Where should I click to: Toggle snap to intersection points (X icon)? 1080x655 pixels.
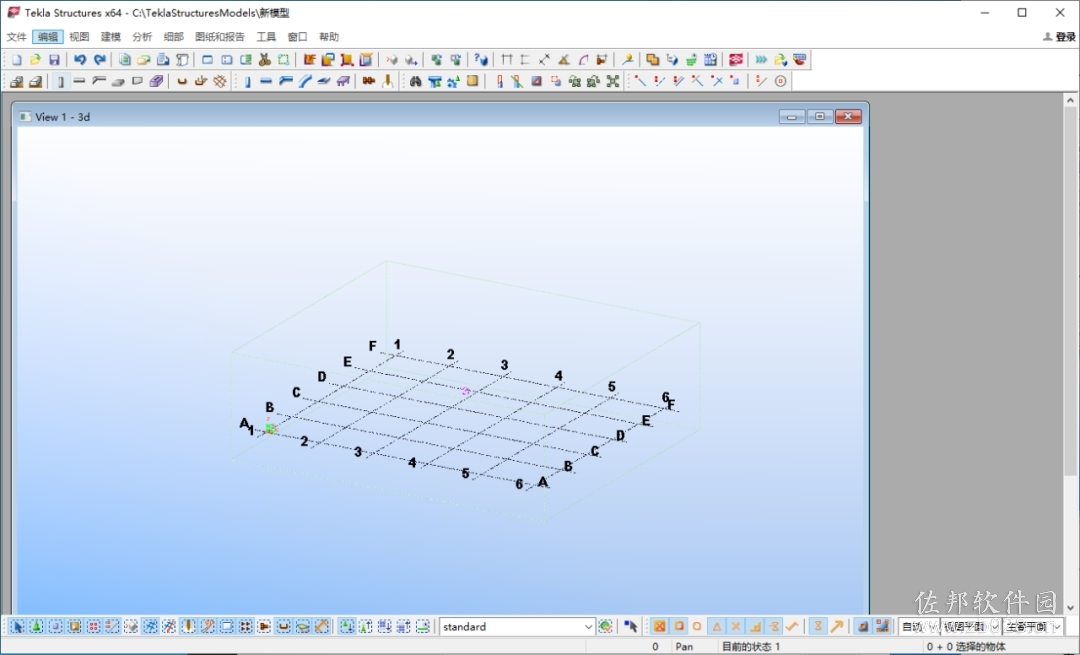[736, 626]
